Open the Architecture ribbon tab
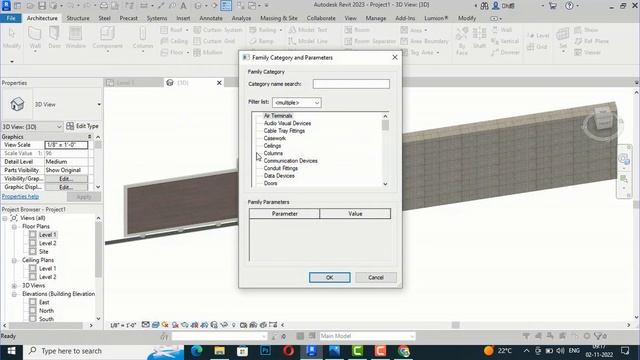640x360 pixels. (42, 18)
